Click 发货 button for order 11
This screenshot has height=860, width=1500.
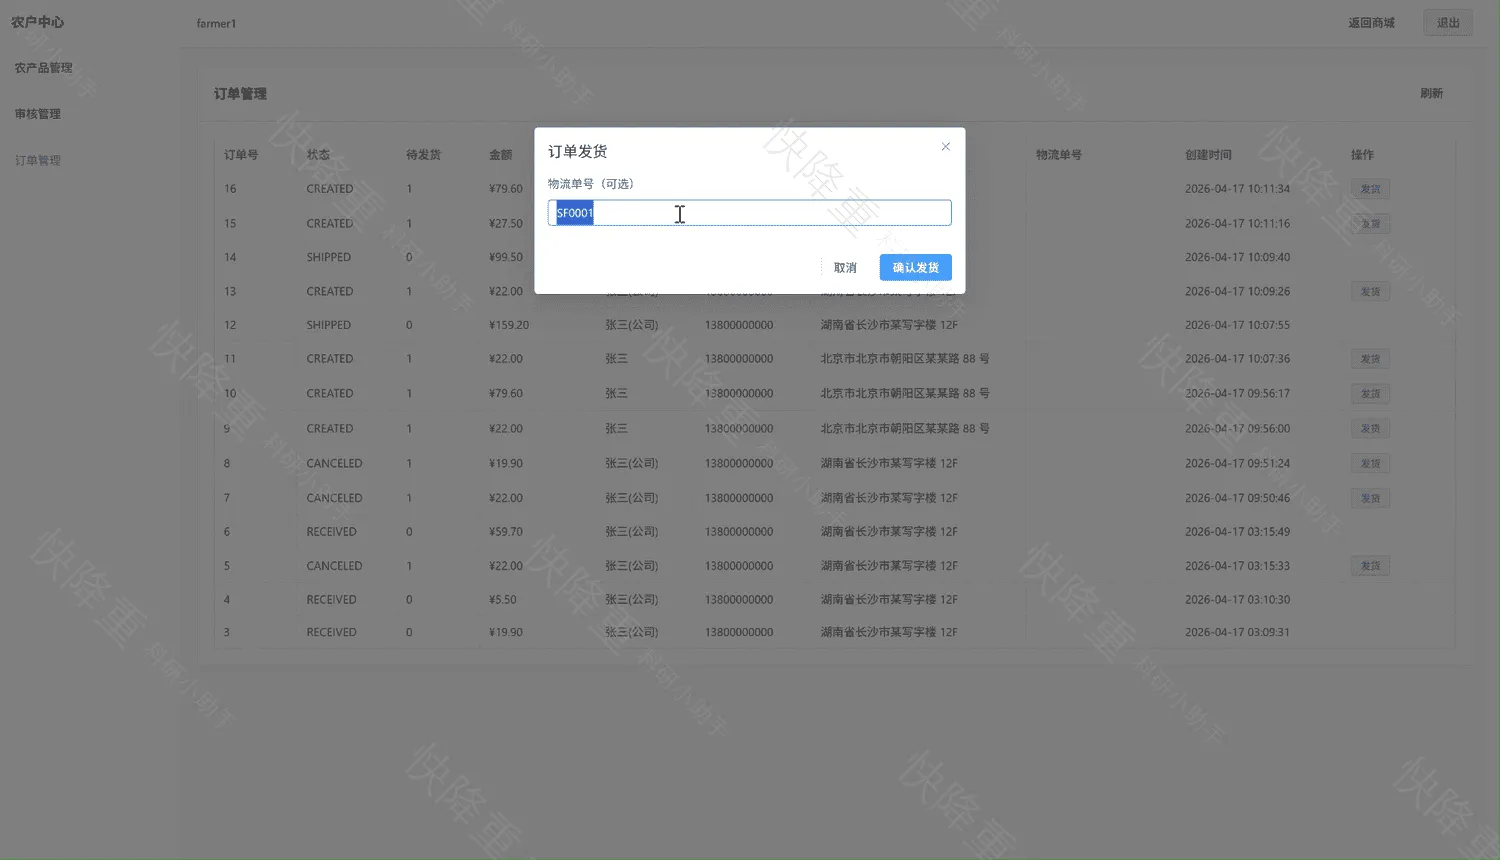[1370, 359]
